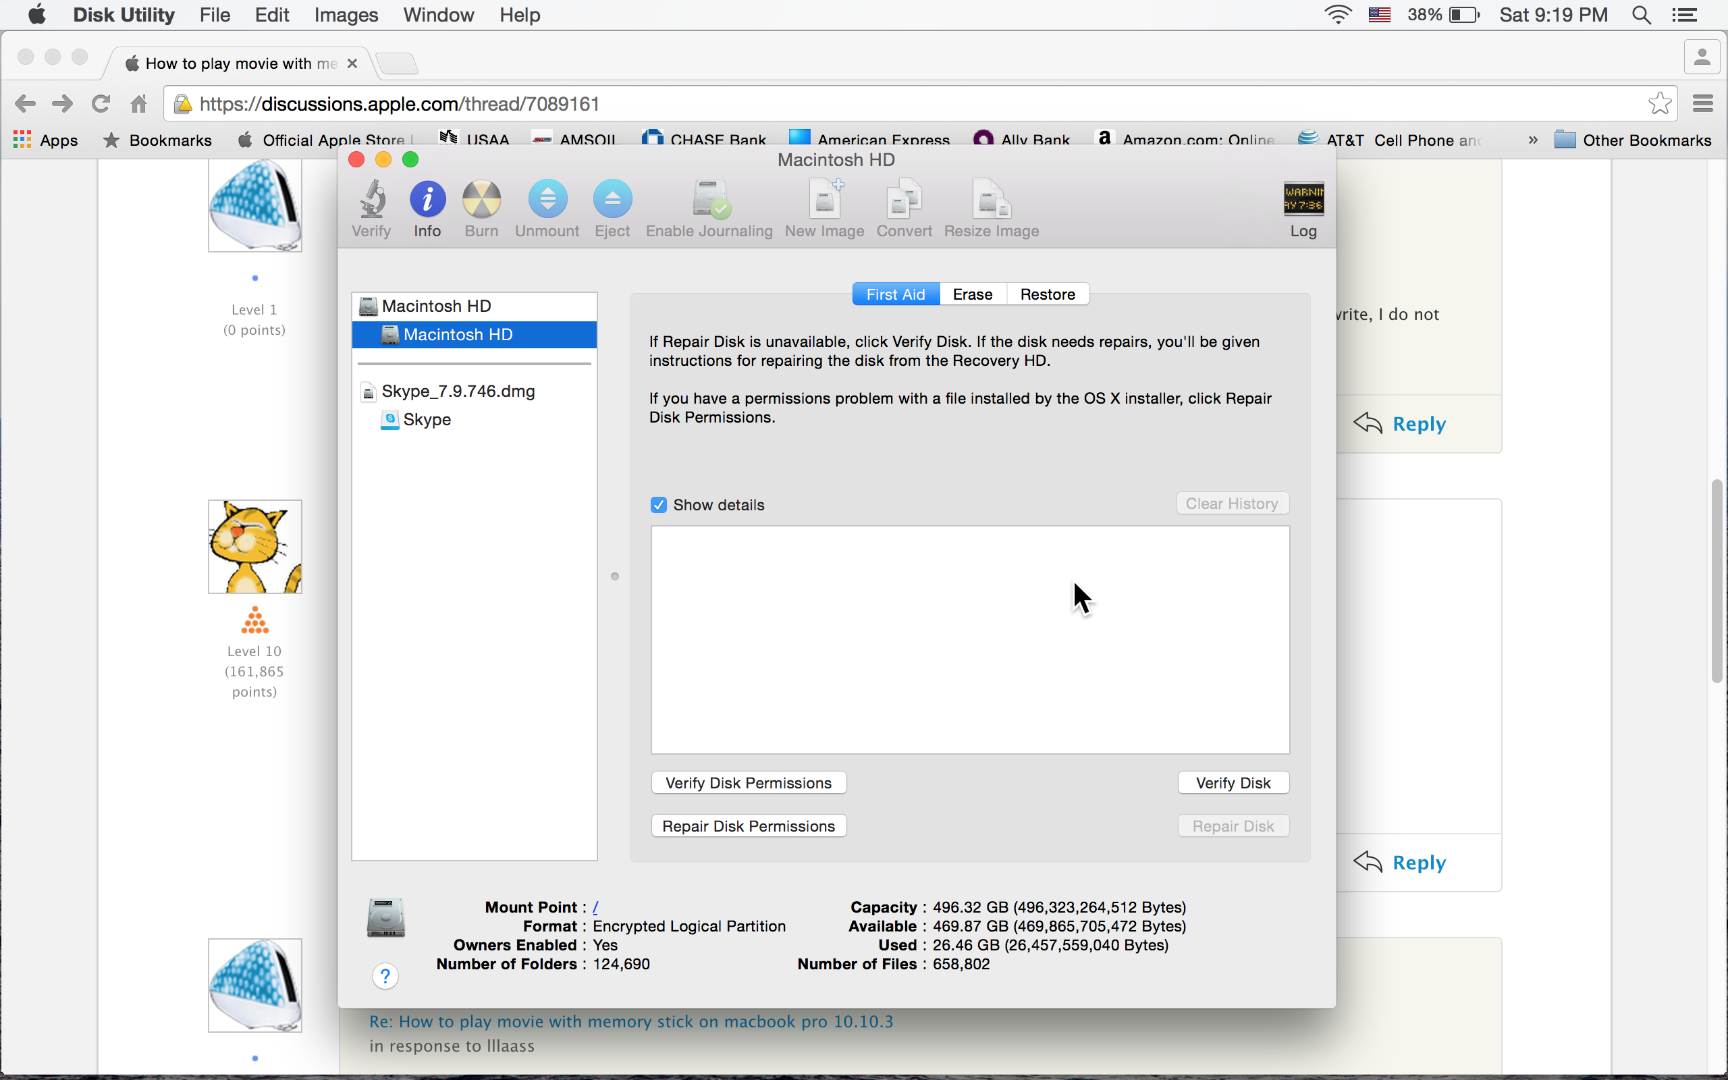The width and height of the screenshot is (1728, 1080).
Task: Select Skype_7.9.746.dmg in the sidebar
Action: (459, 391)
